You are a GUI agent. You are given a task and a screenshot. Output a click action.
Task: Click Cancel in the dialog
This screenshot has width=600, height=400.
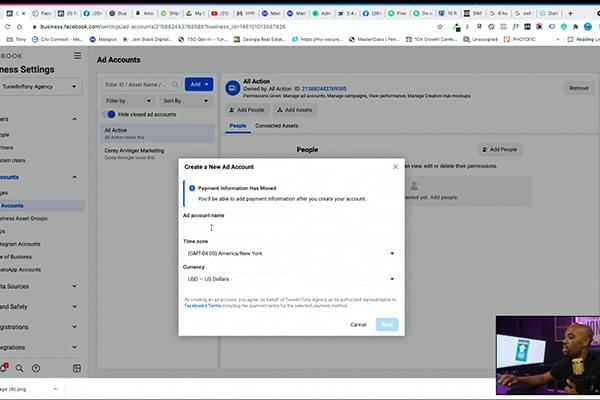pyautogui.click(x=358, y=324)
